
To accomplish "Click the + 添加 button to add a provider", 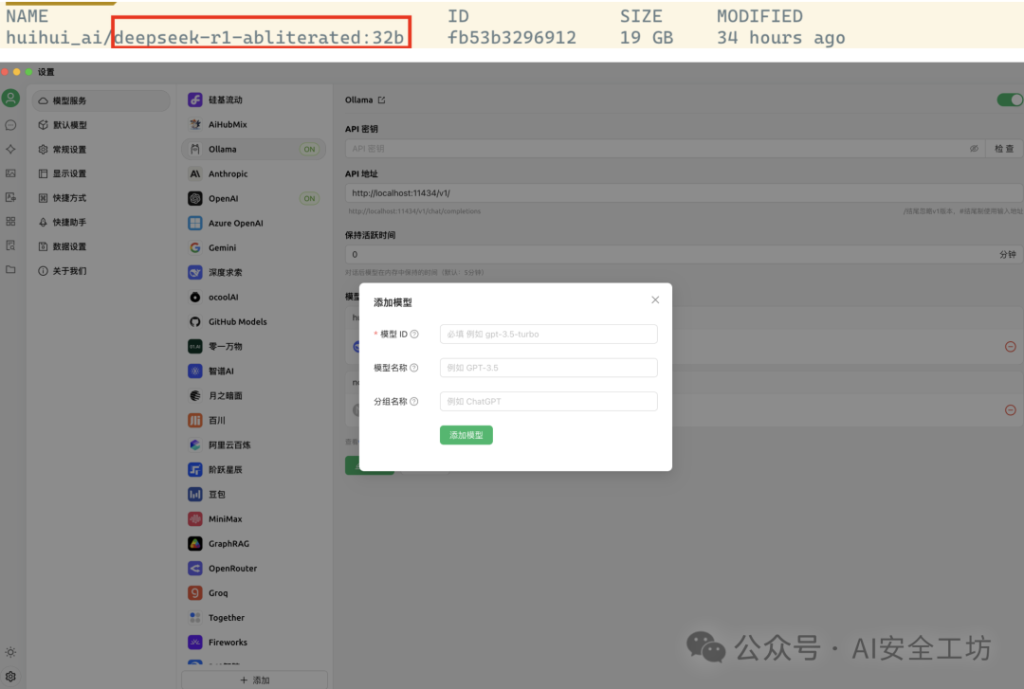I will [x=253, y=679].
